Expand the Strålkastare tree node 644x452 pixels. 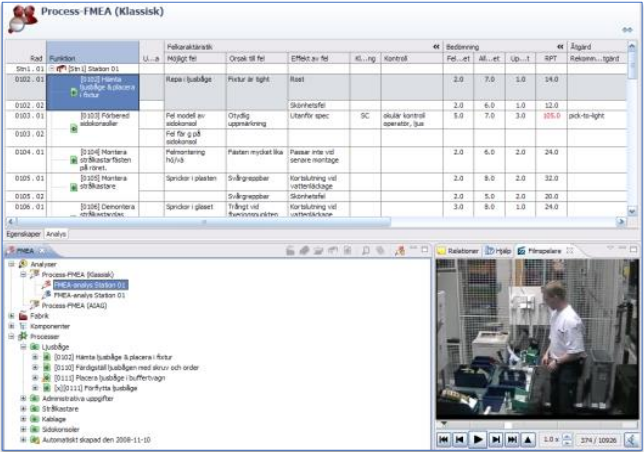22,407
